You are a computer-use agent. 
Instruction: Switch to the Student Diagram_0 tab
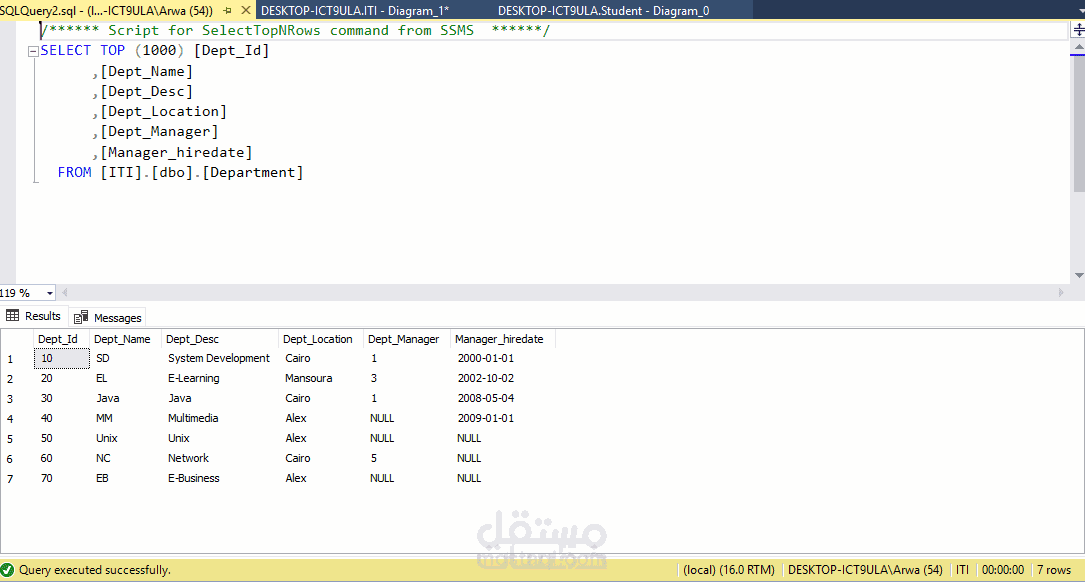coord(603,10)
